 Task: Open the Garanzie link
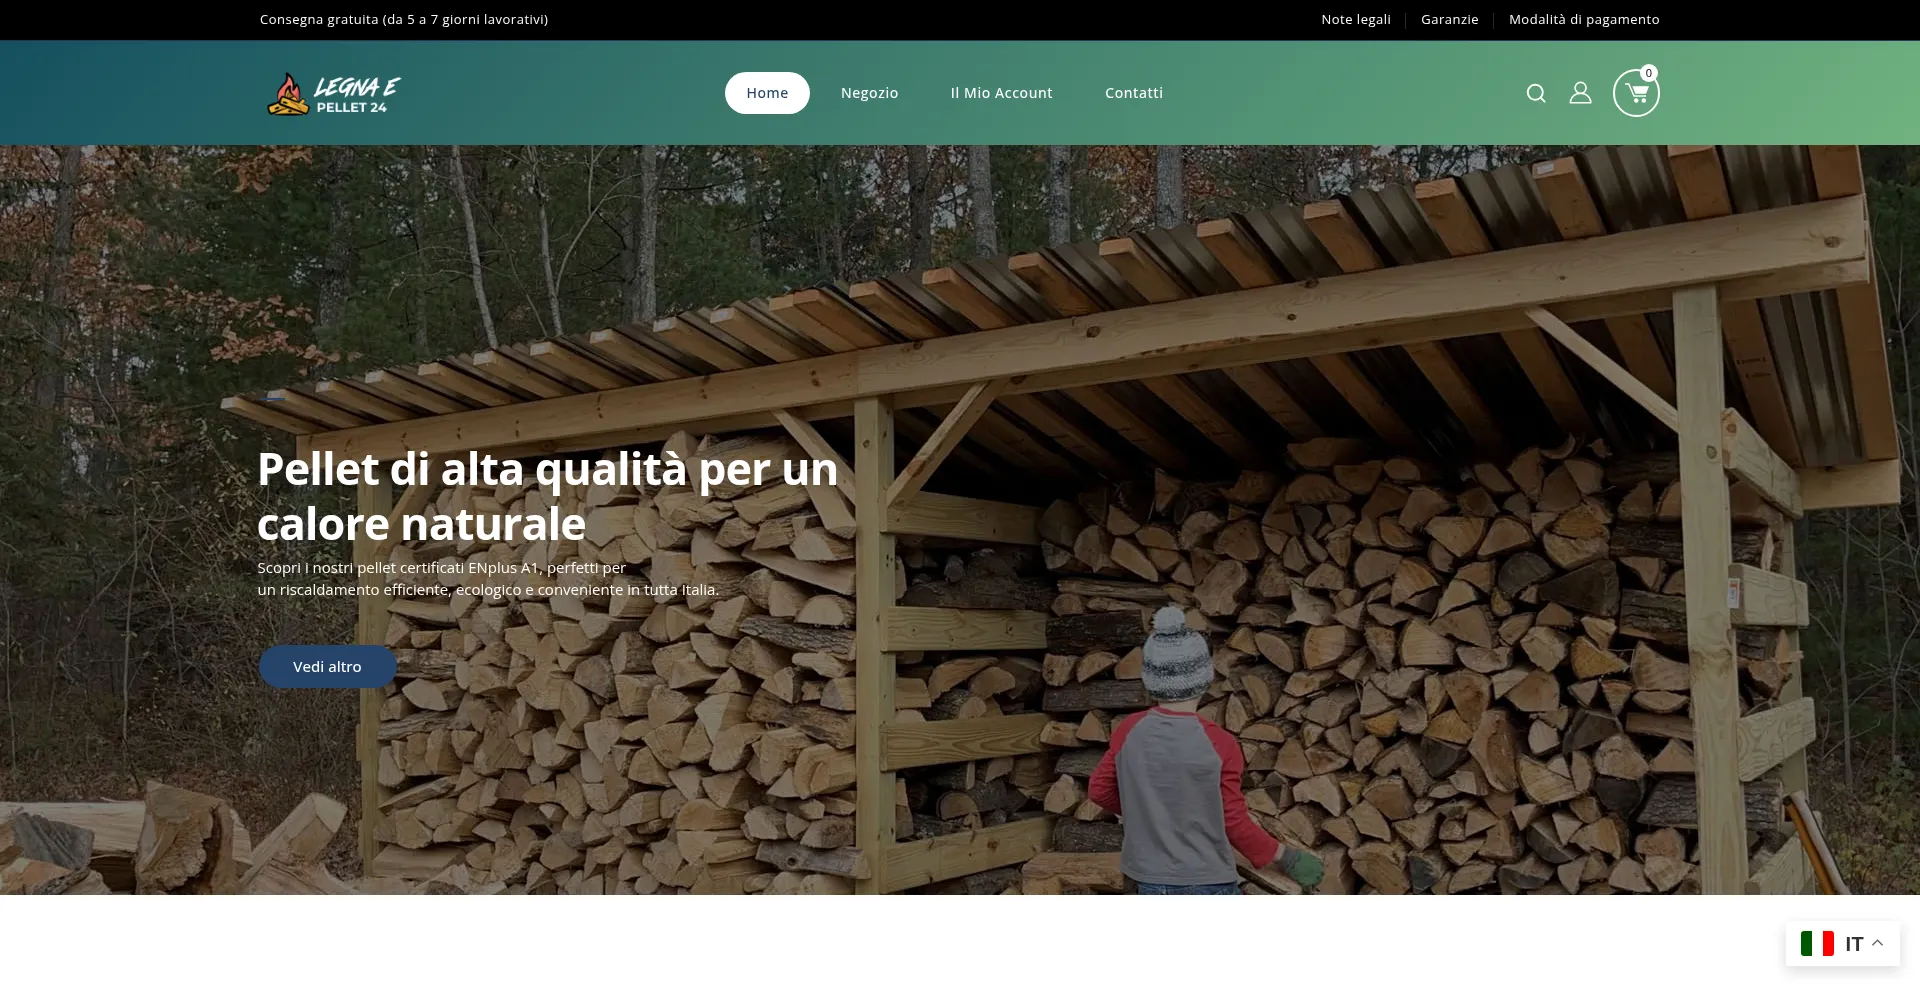(x=1449, y=19)
